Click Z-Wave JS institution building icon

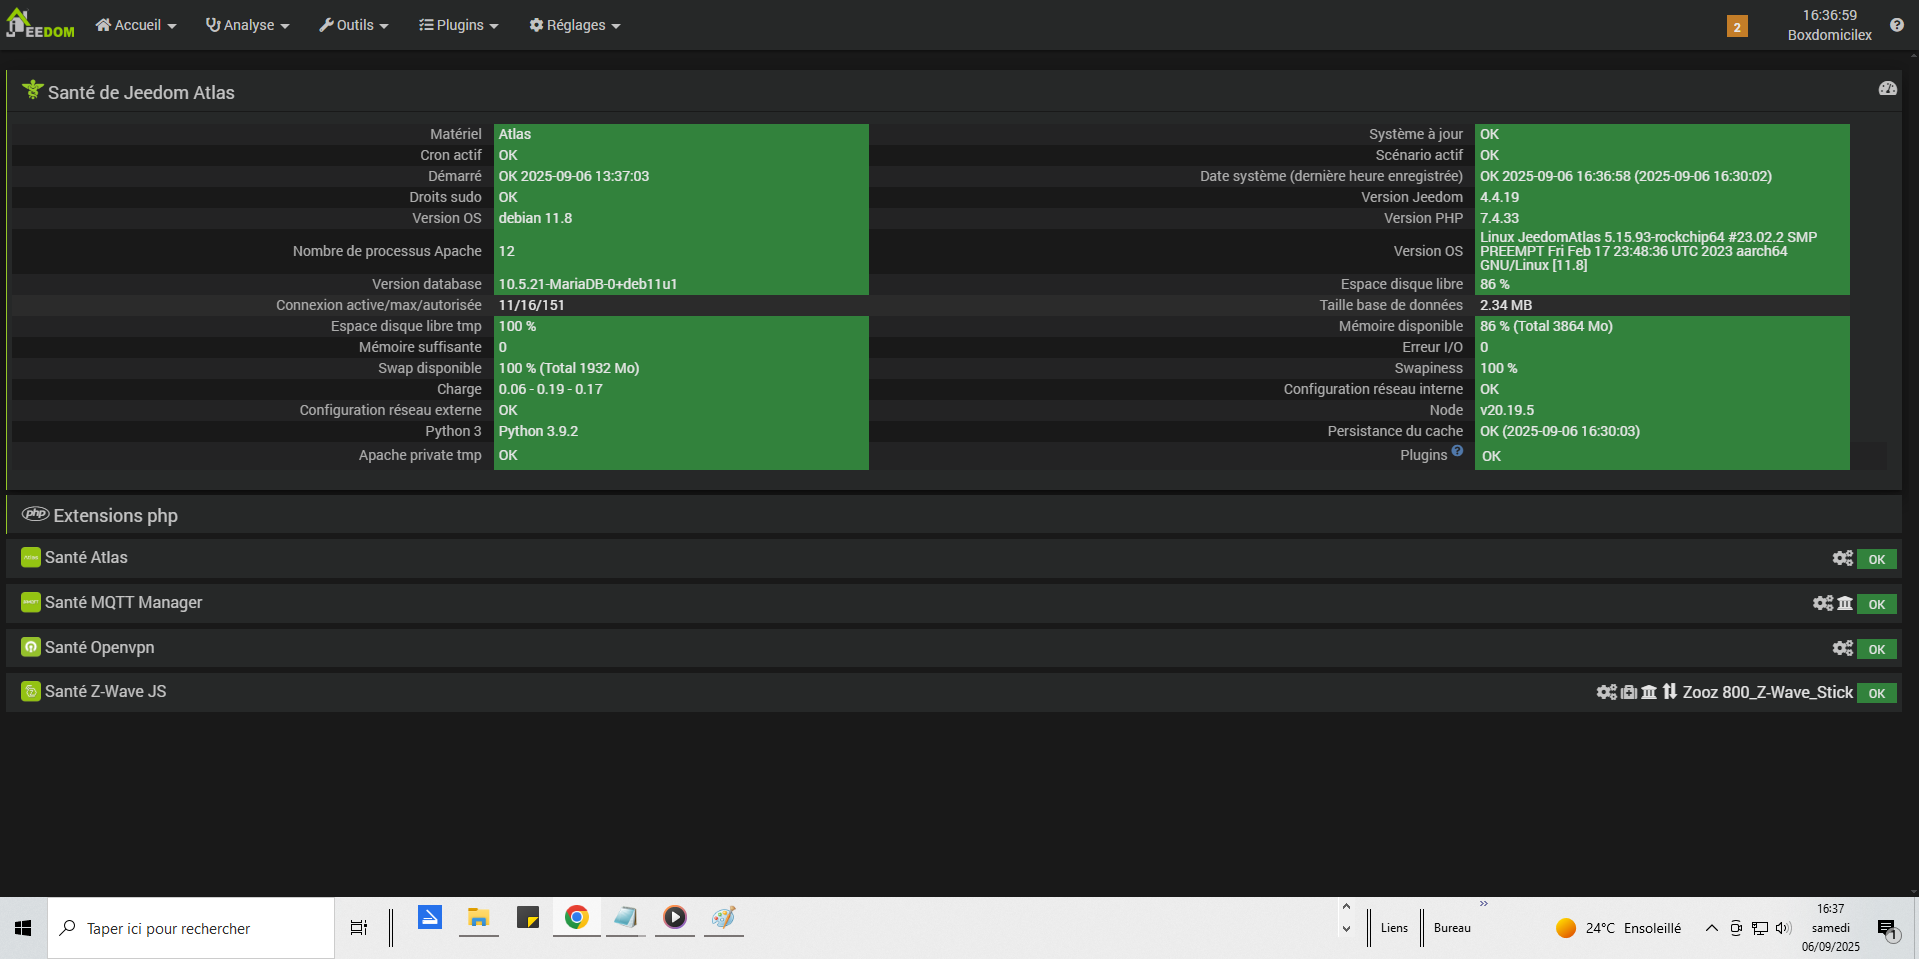(x=1649, y=692)
